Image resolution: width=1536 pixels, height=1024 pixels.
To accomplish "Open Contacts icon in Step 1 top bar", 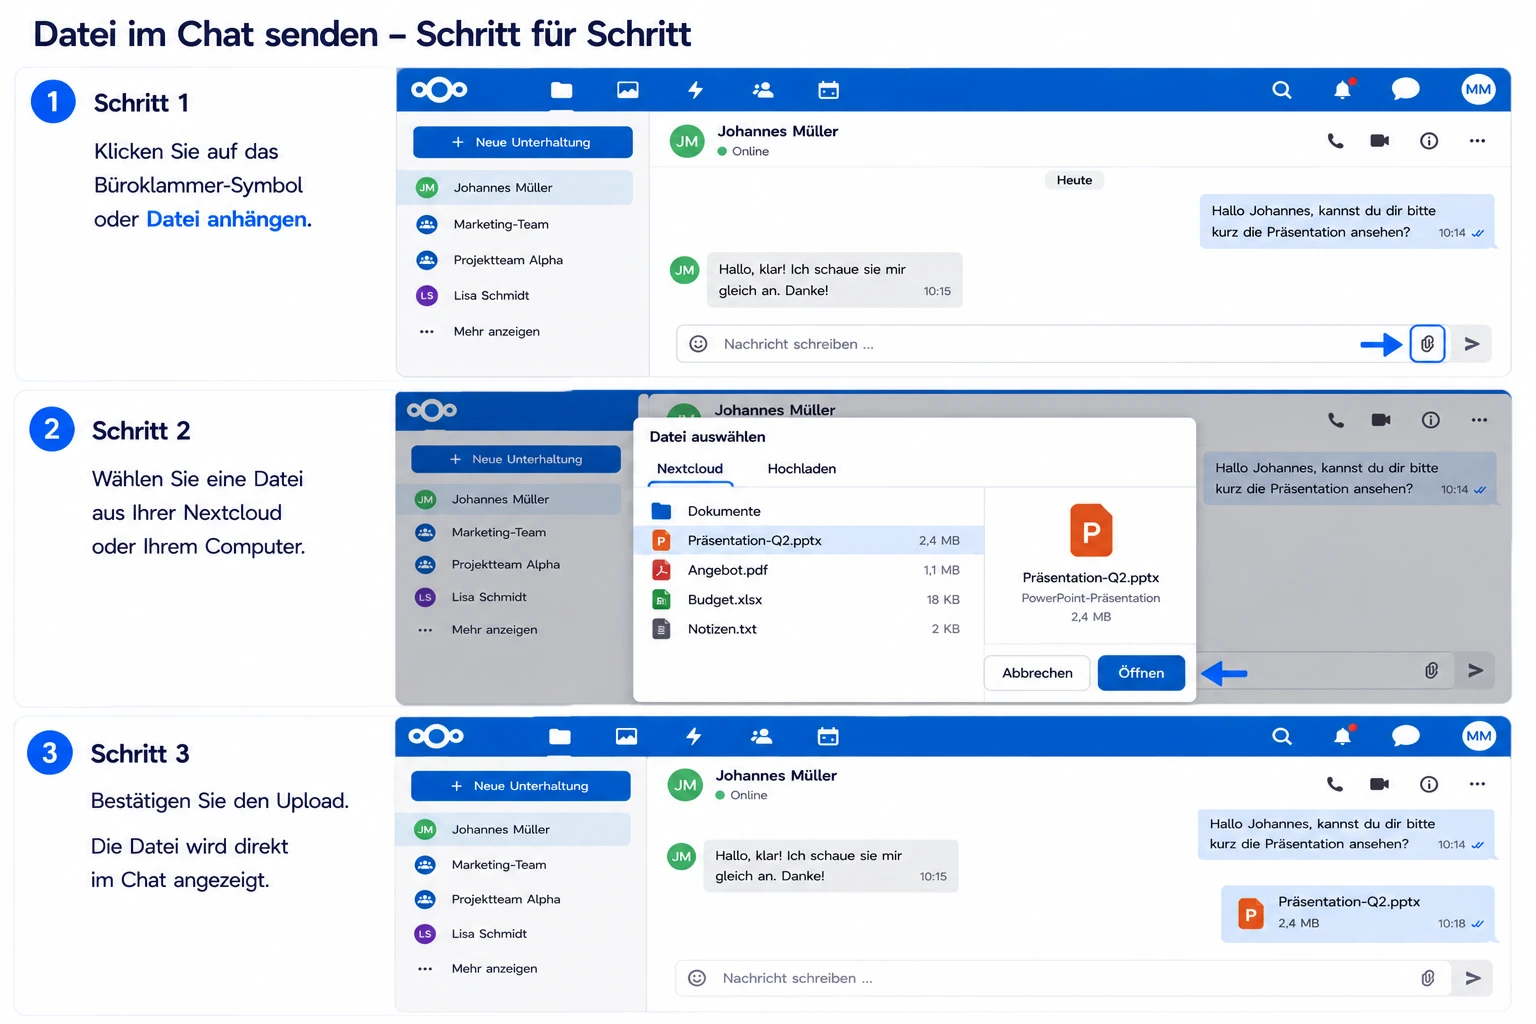I will [762, 90].
